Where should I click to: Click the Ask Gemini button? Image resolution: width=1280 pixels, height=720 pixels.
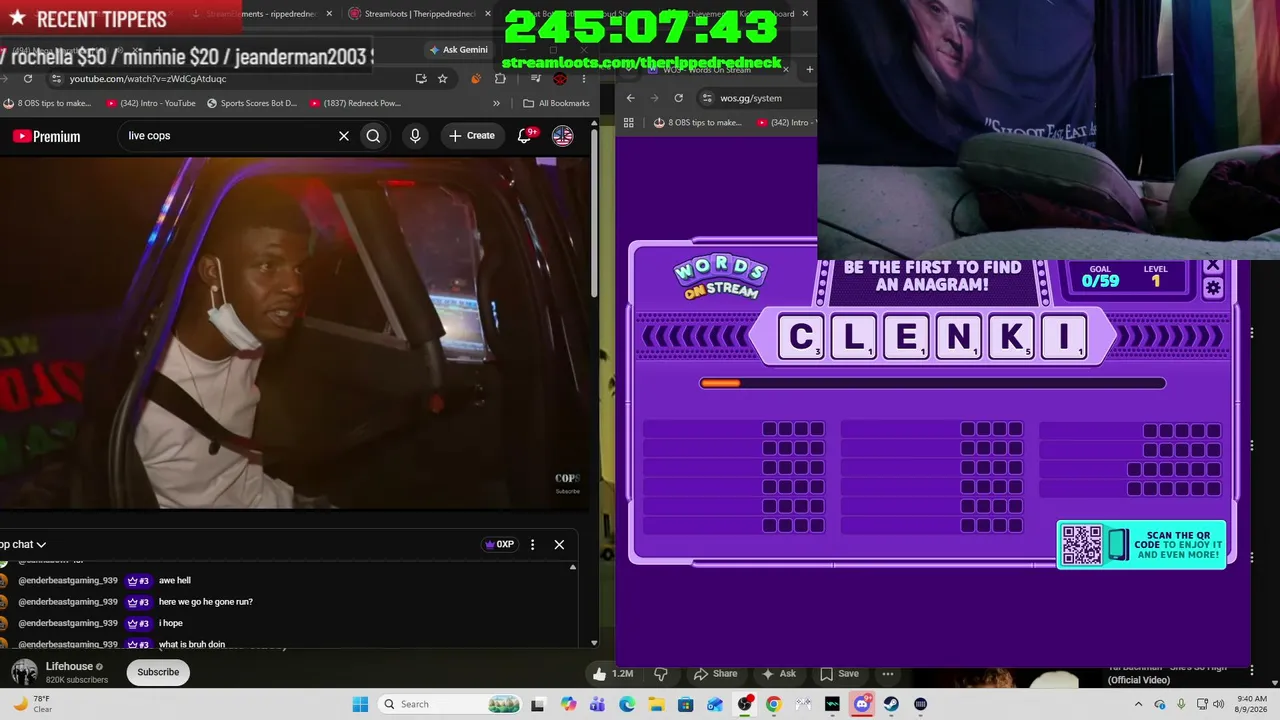458,50
